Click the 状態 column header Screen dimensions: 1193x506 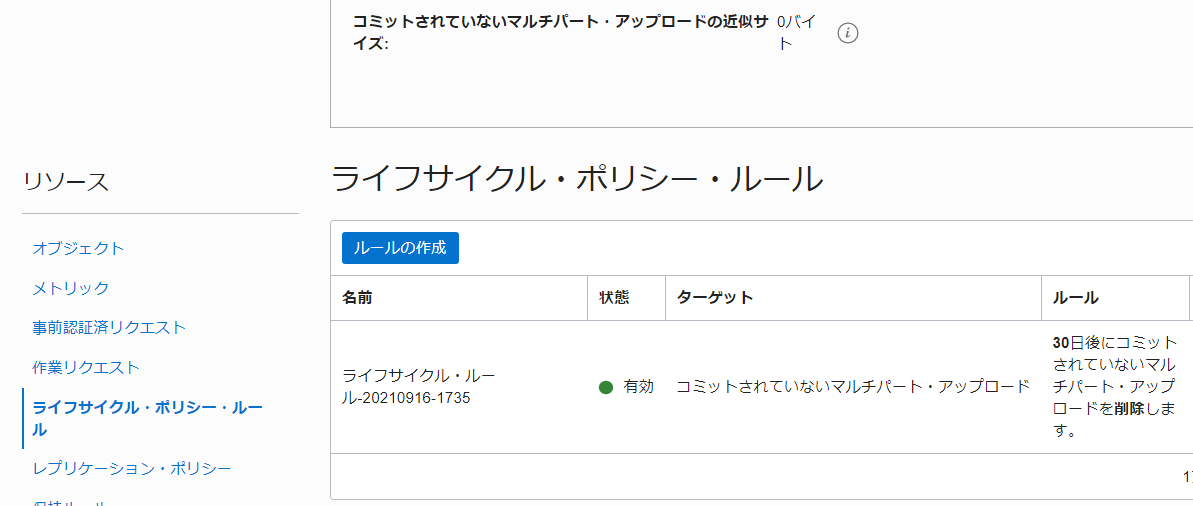point(614,298)
